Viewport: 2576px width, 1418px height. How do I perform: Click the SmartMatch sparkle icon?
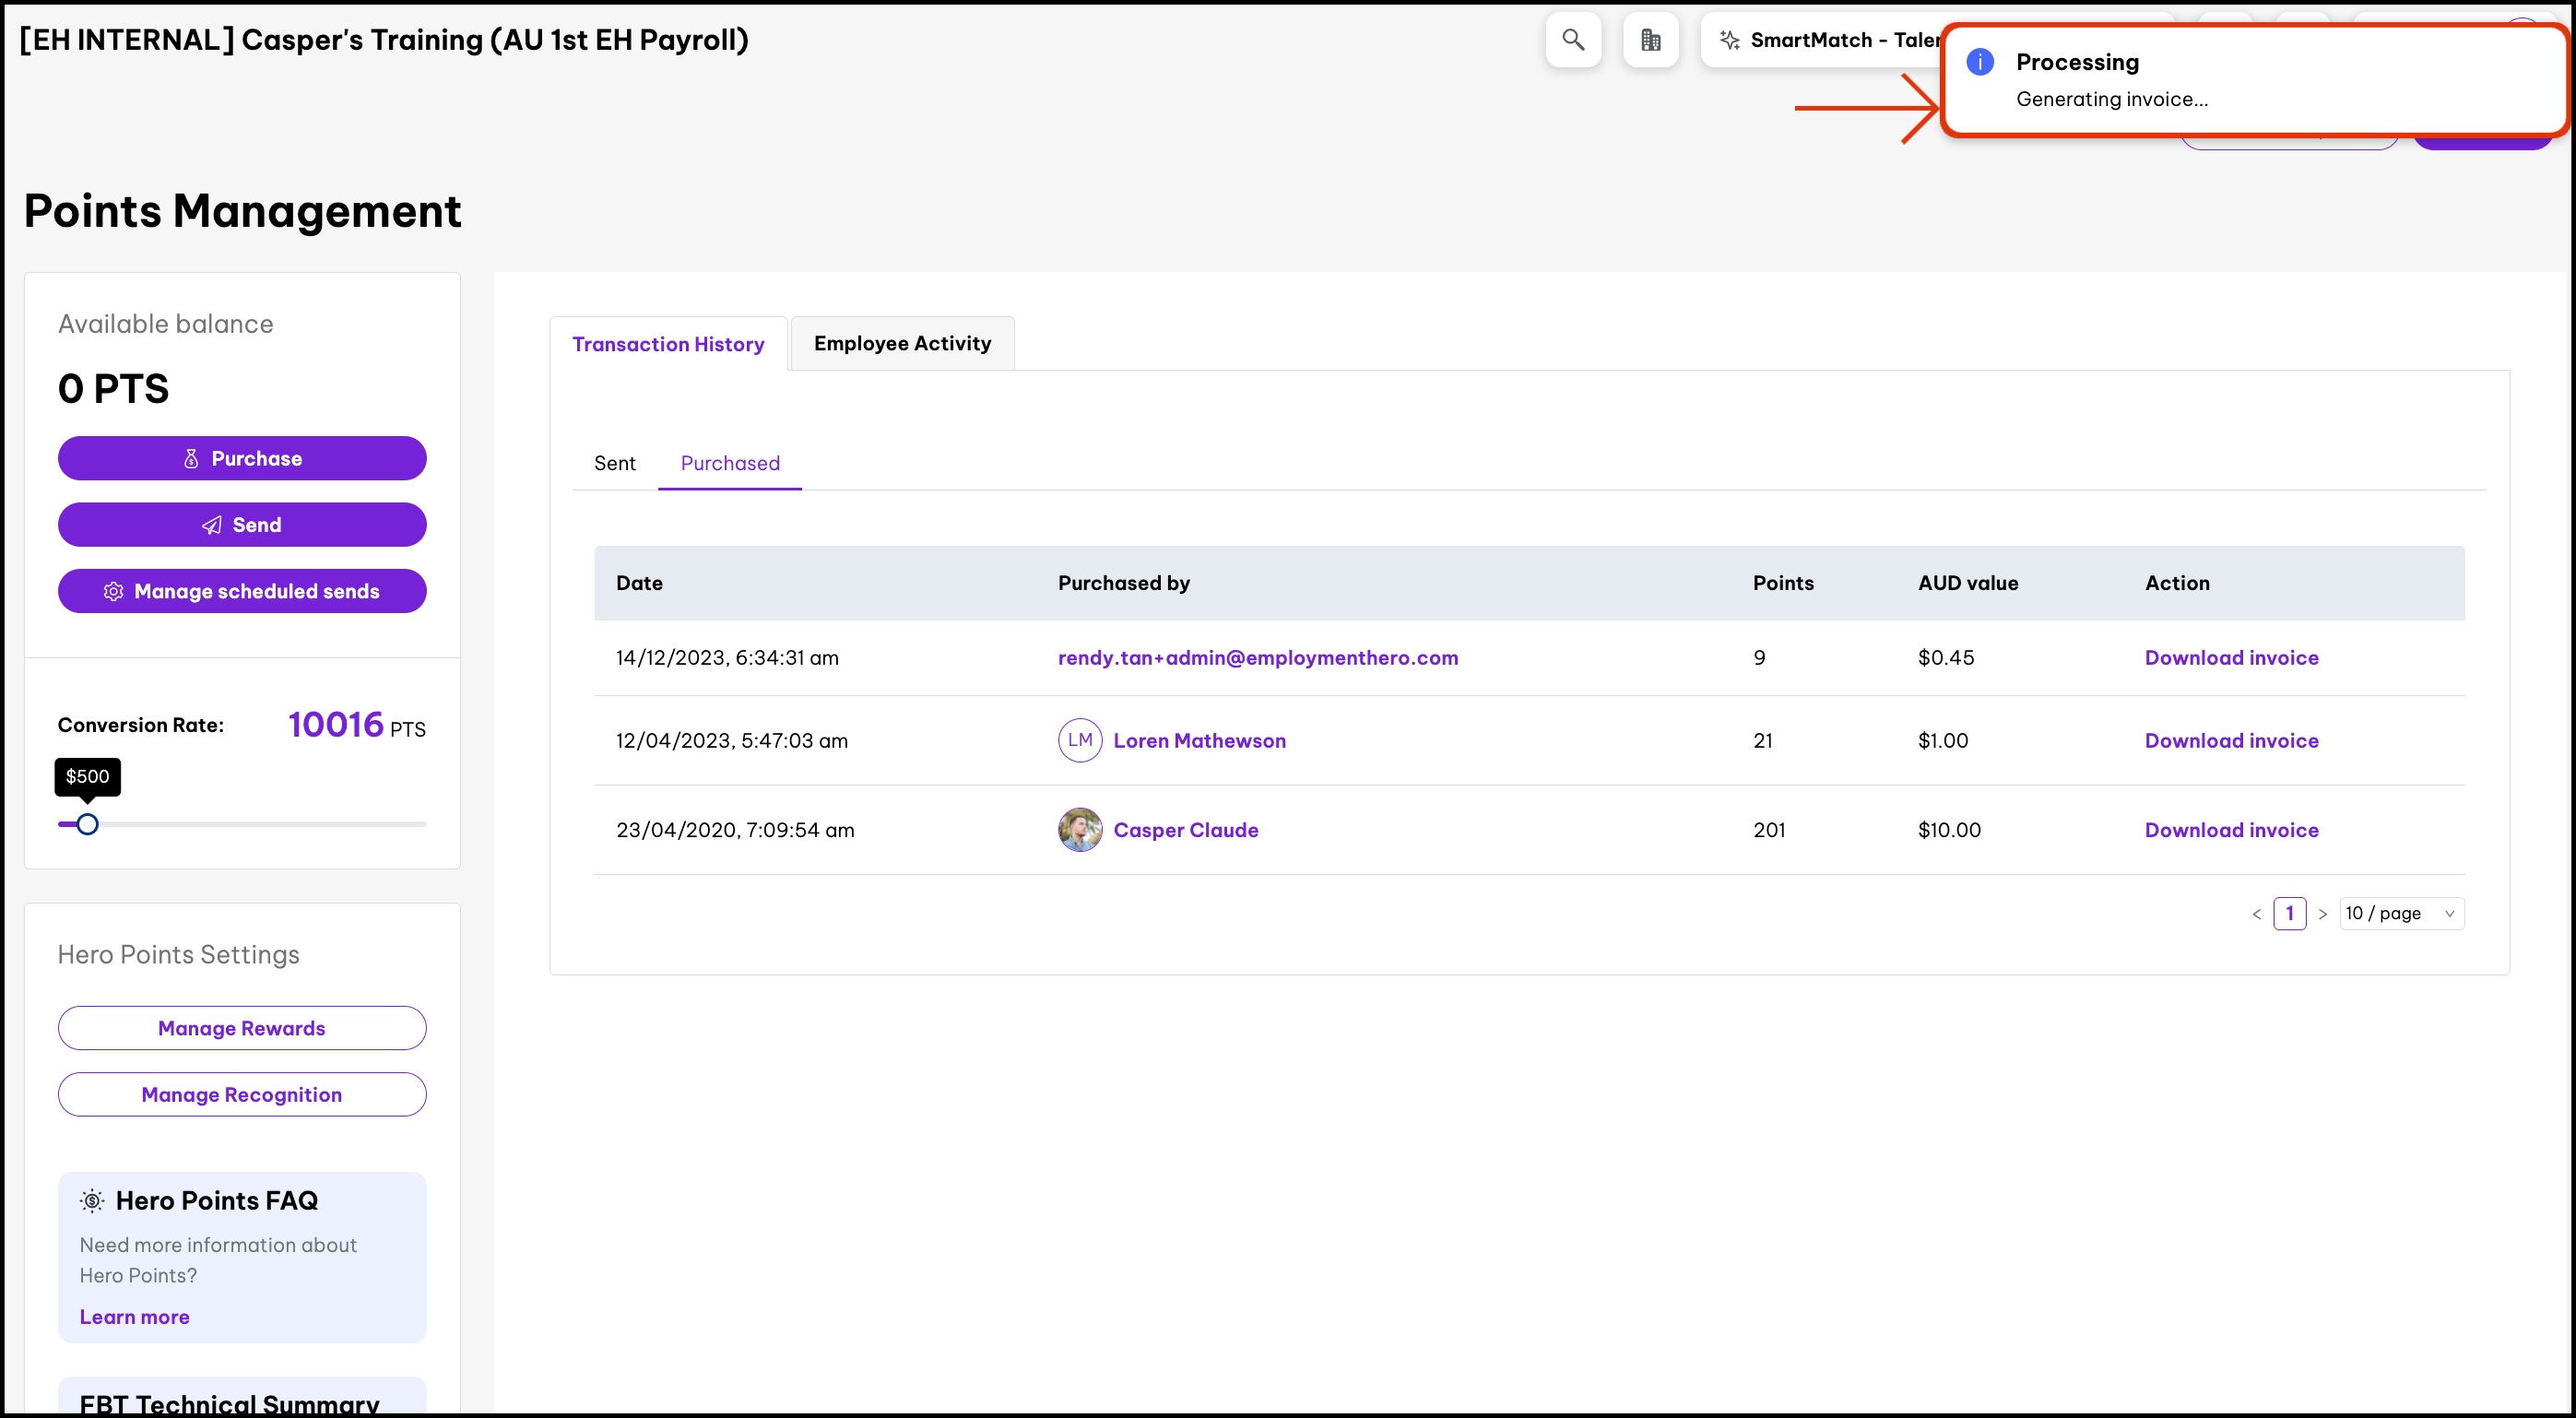coord(1729,40)
